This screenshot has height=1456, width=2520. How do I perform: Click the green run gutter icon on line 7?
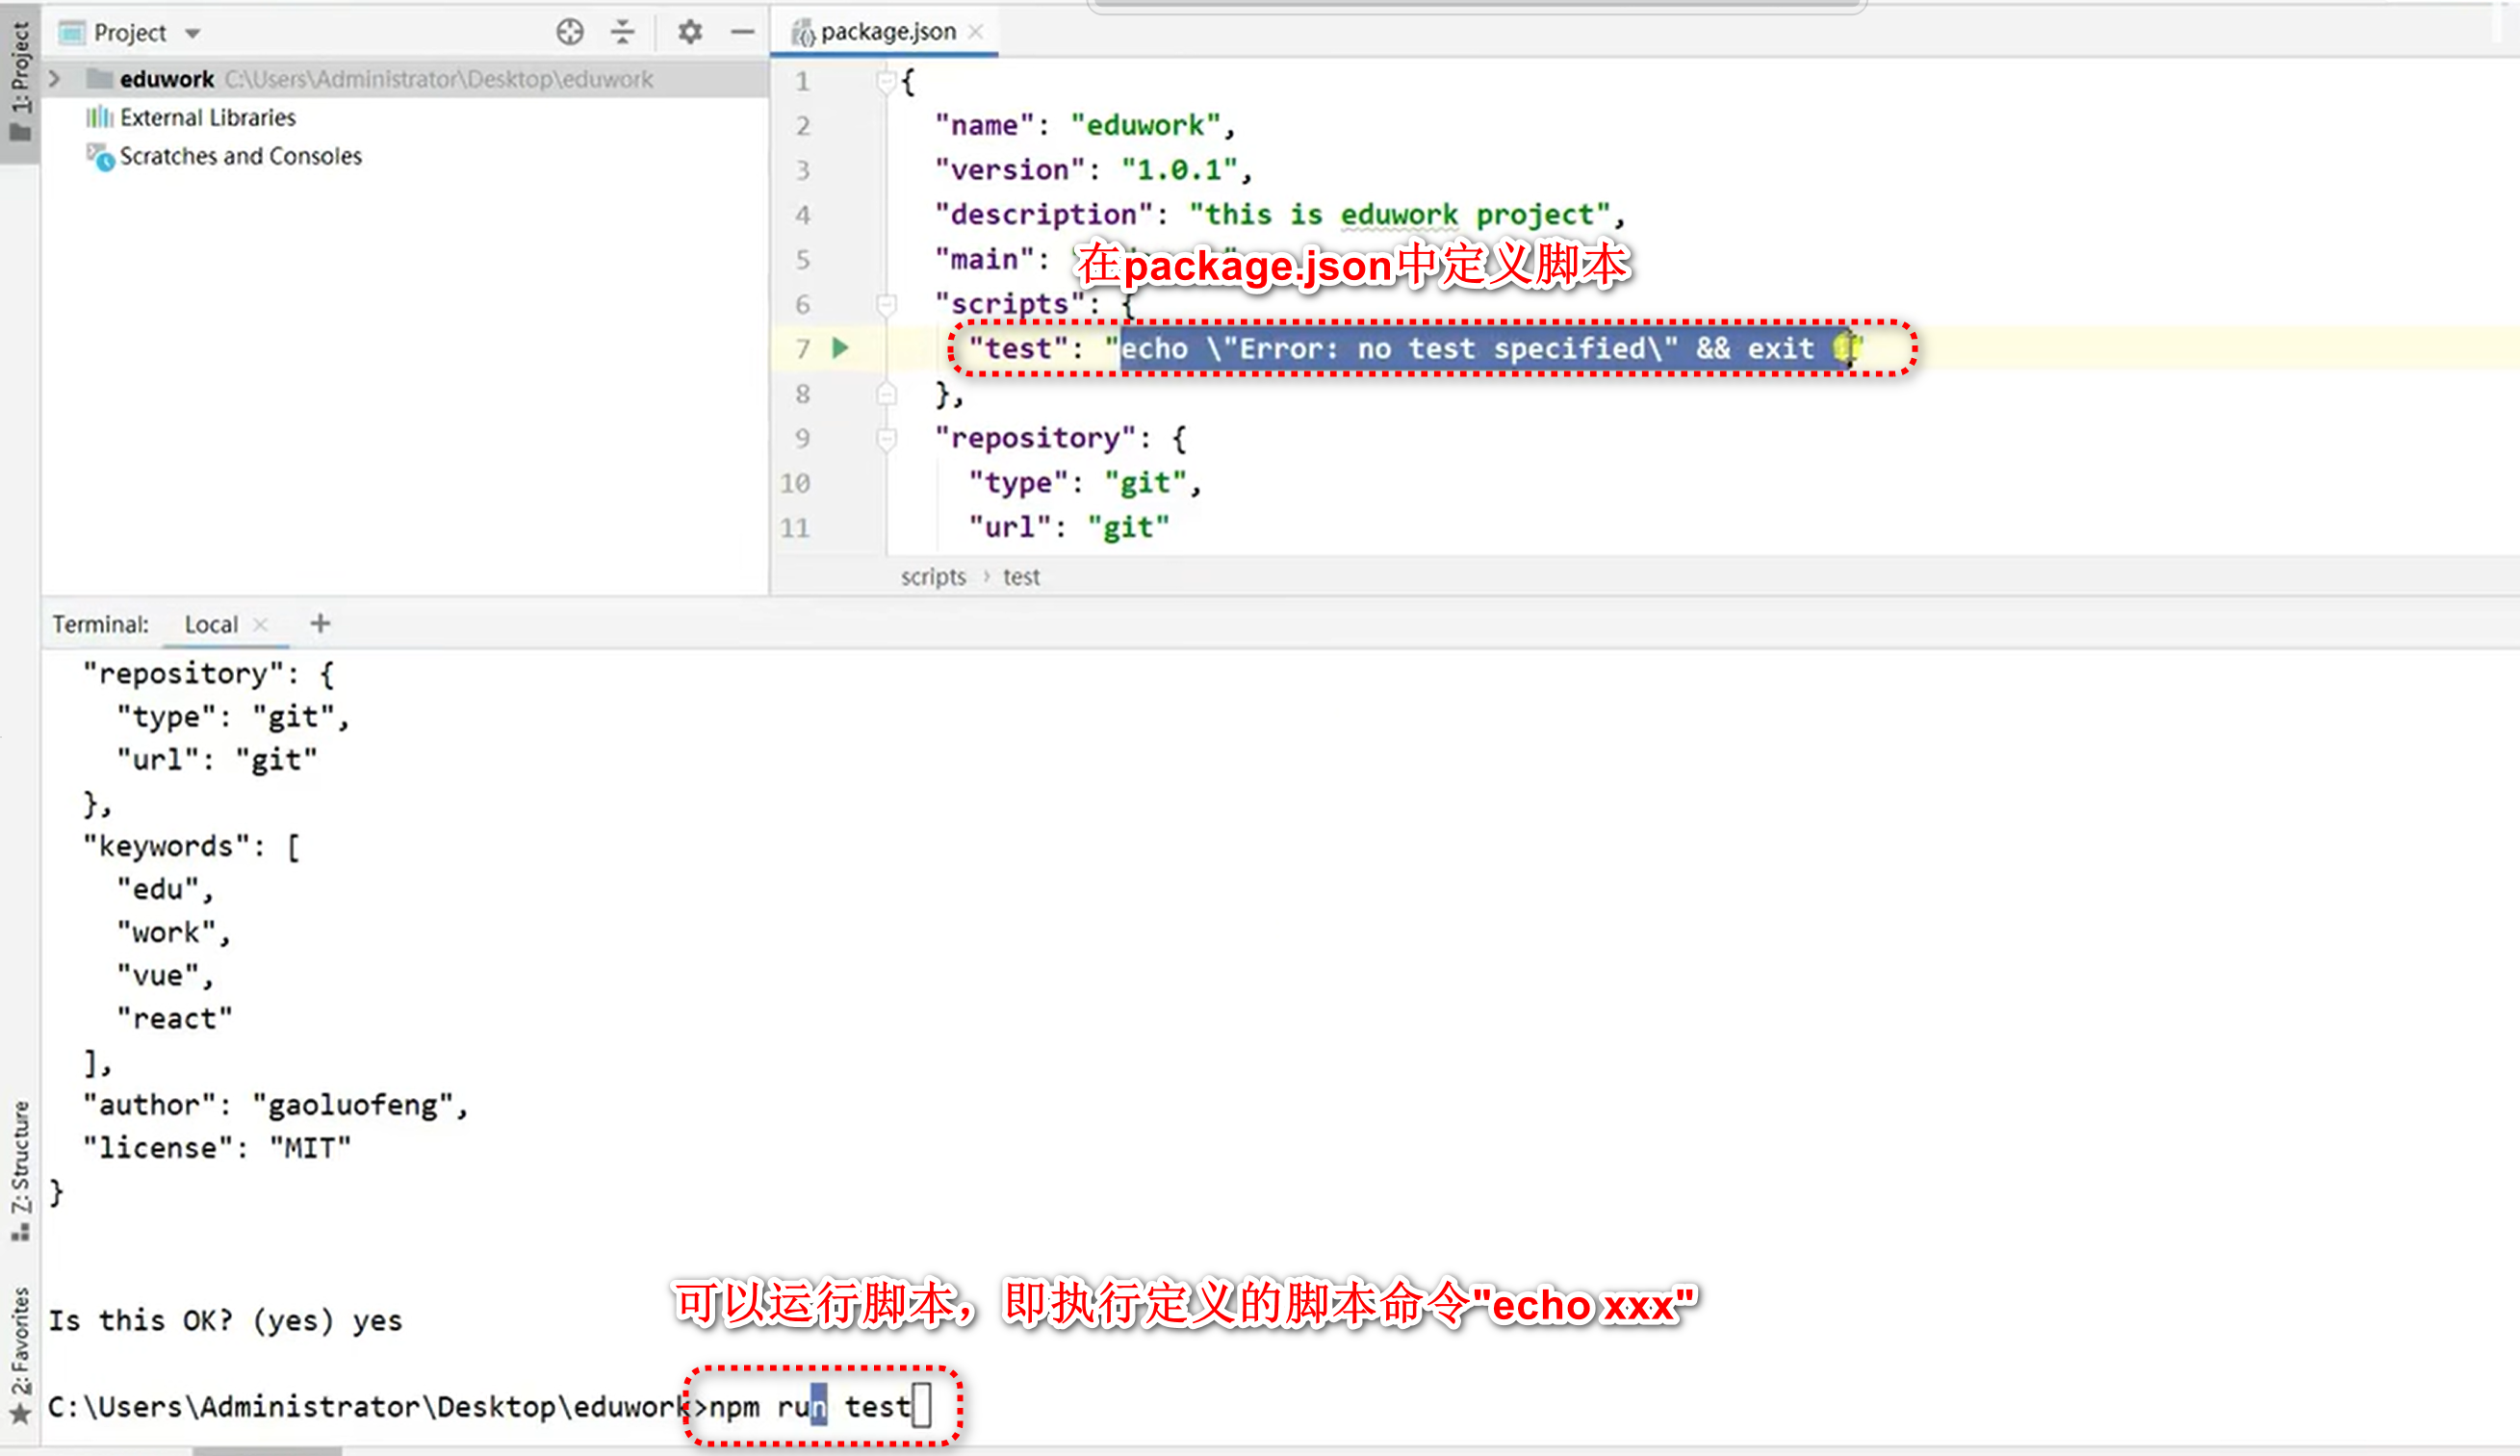[x=840, y=348]
